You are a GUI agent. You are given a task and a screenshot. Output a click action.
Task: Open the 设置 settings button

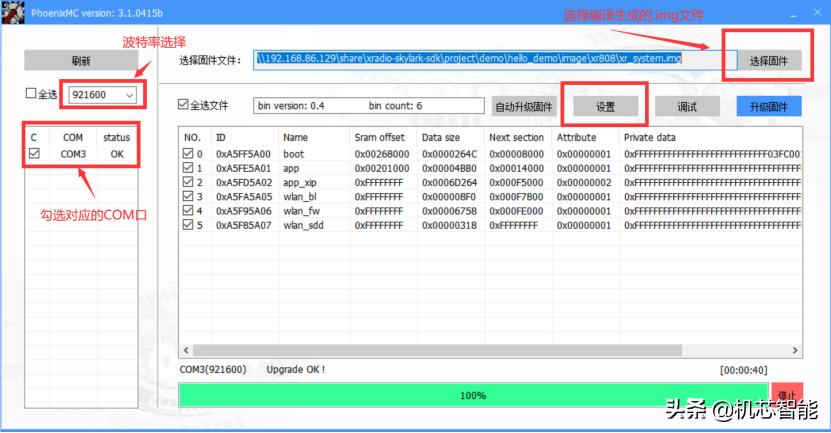tap(605, 107)
